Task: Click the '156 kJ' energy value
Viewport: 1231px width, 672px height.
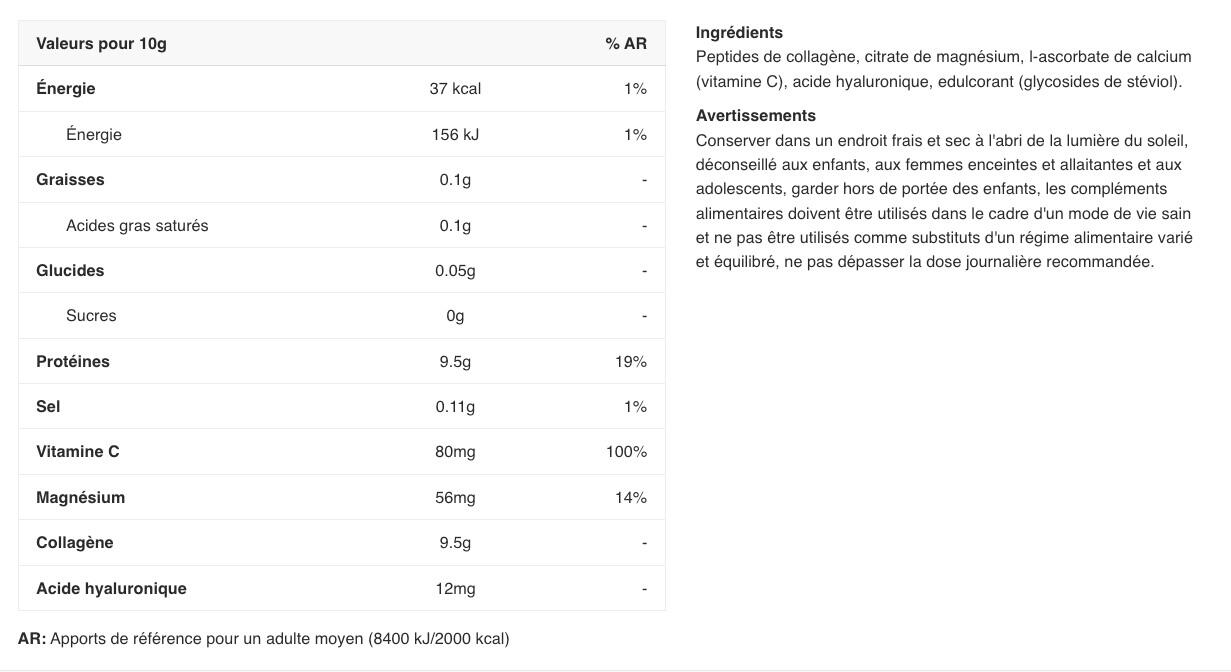Action: tap(455, 134)
